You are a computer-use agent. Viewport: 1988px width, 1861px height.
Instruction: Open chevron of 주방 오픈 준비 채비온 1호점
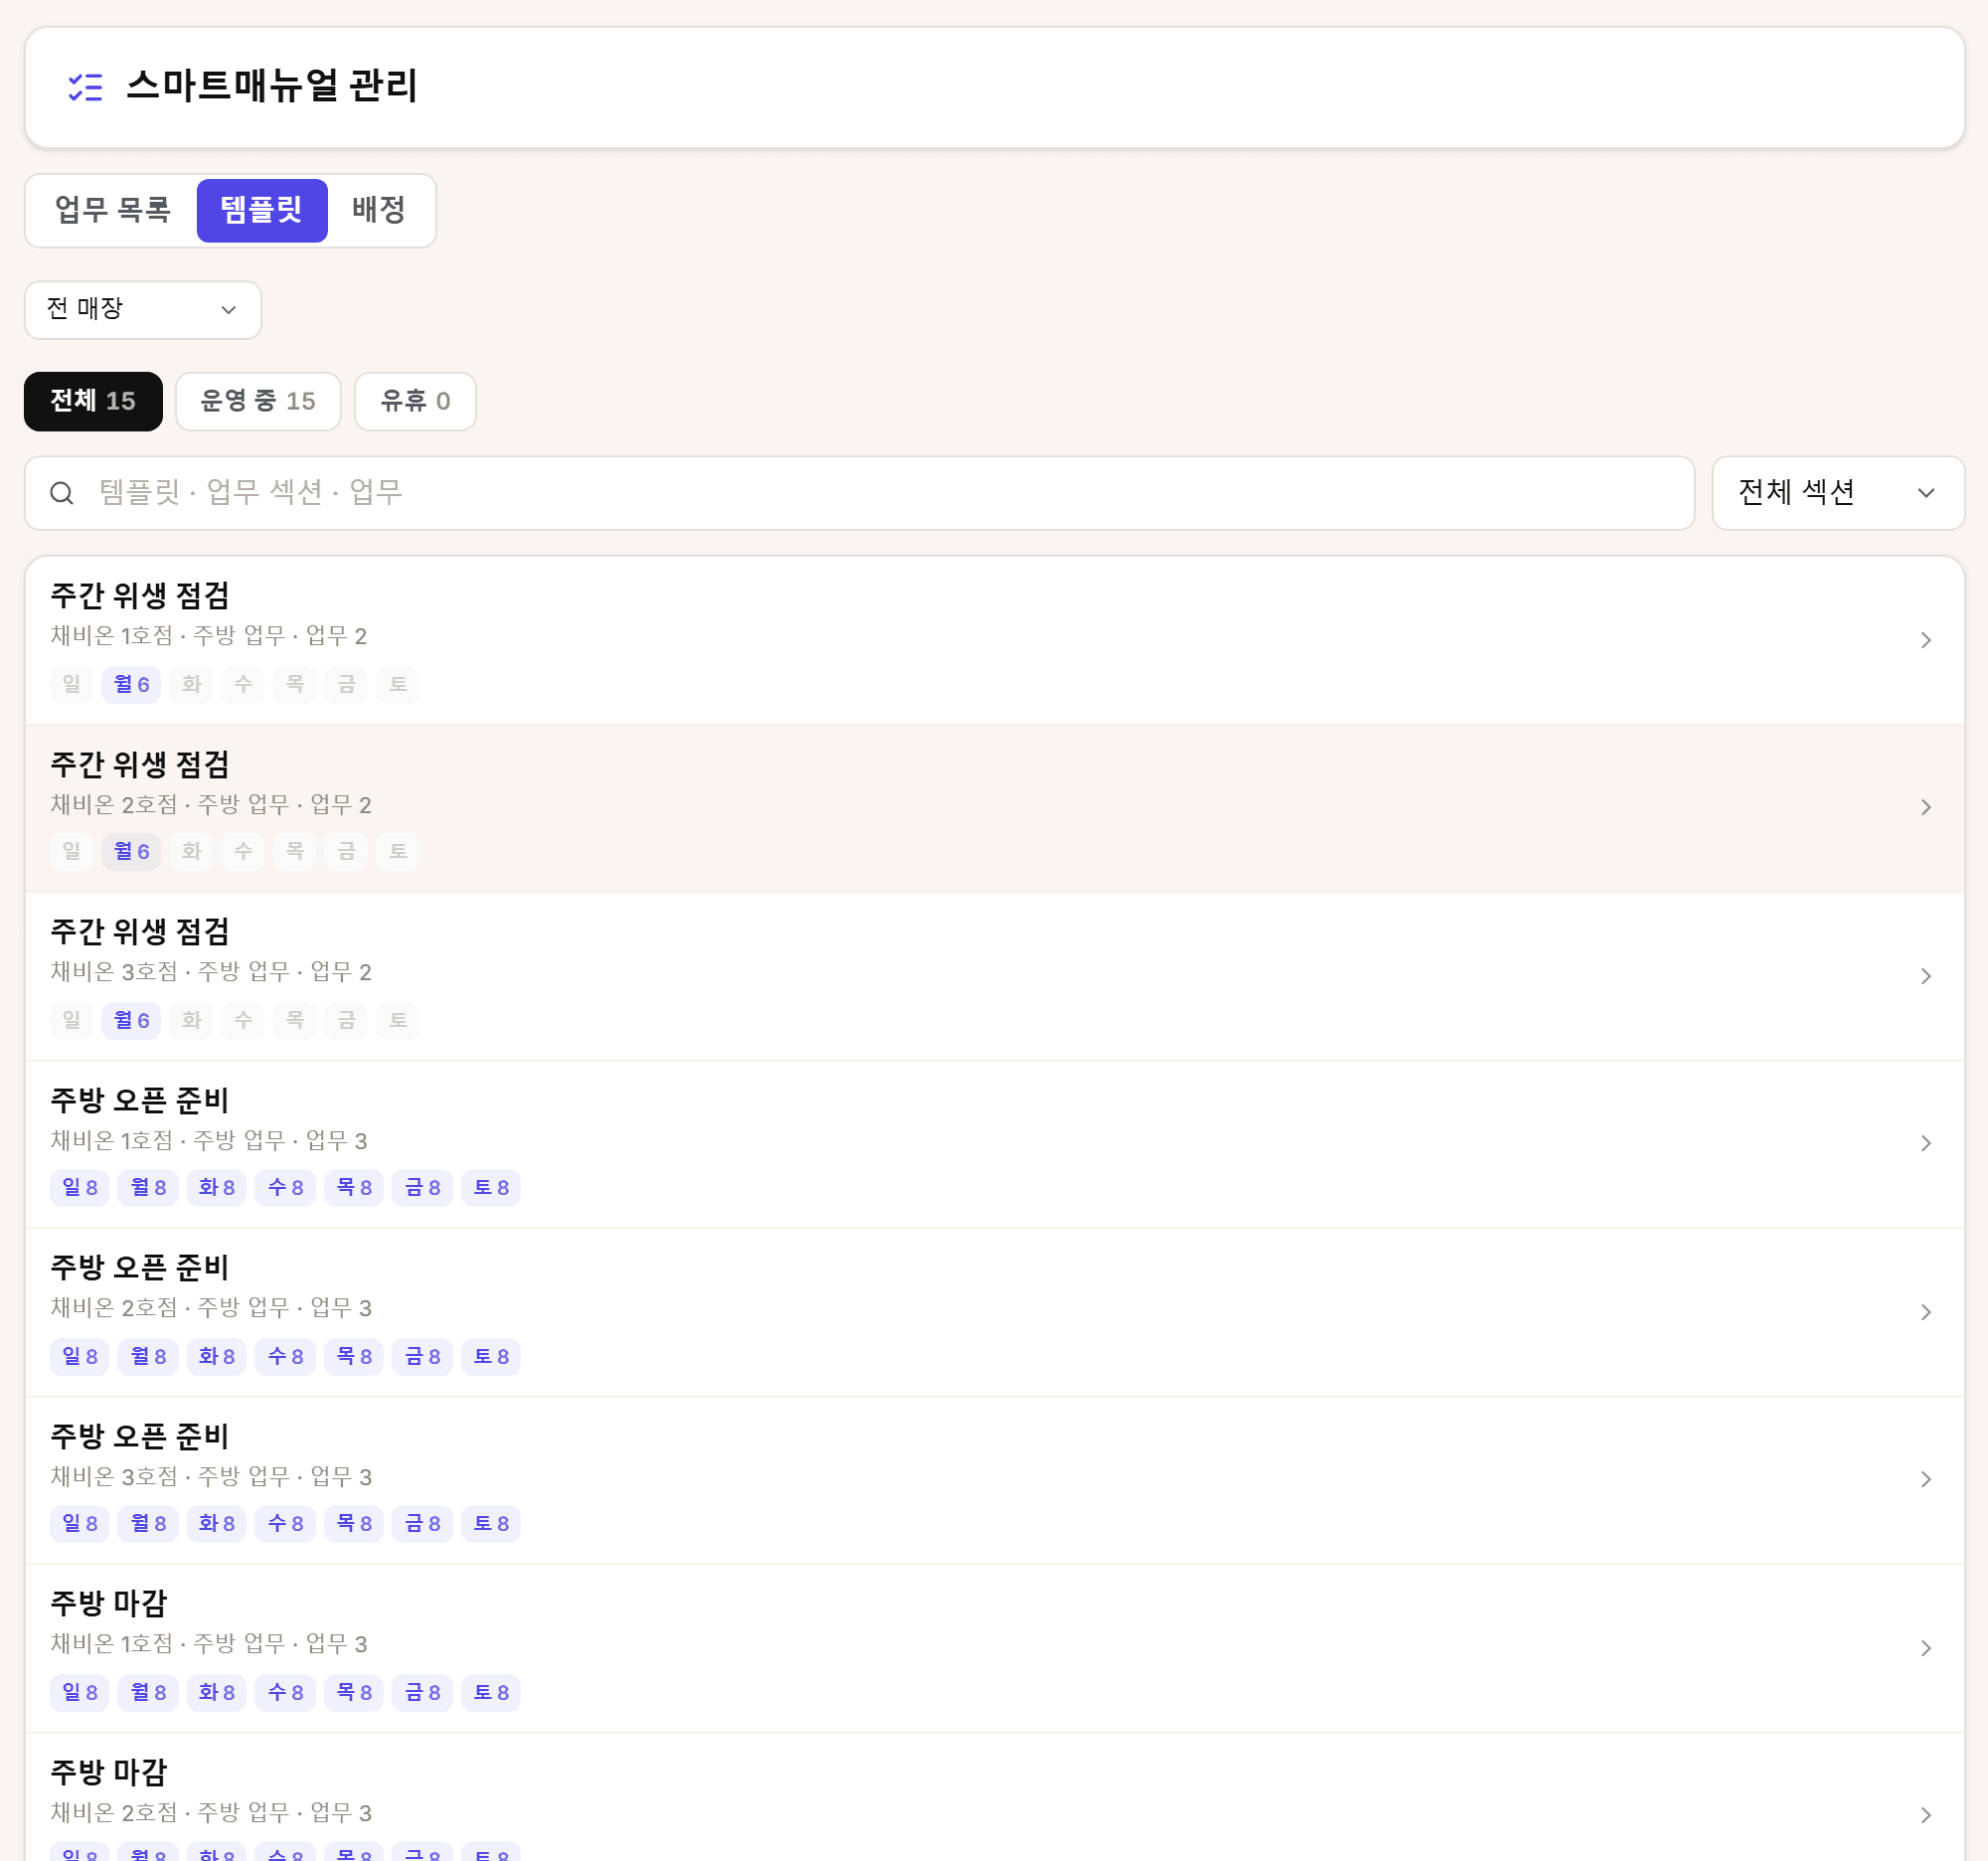tap(1925, 1143)
